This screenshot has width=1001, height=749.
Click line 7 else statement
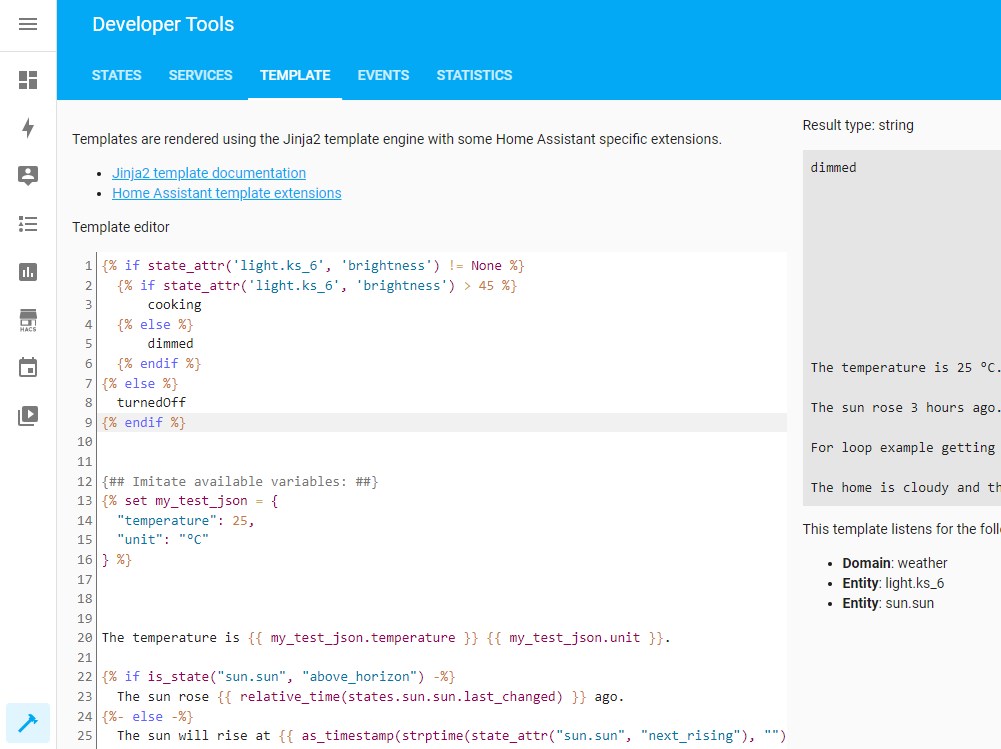[140, 384]
